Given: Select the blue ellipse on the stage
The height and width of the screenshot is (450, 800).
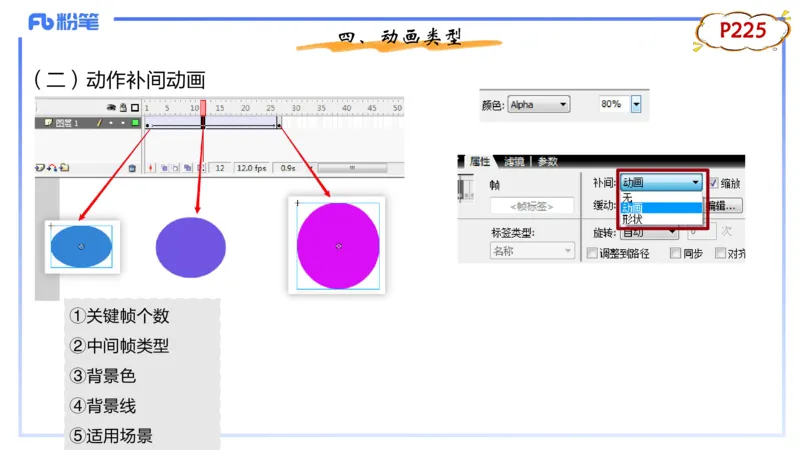Looking at the screenshot, I should pyautogui.click(x=81, y=246).
